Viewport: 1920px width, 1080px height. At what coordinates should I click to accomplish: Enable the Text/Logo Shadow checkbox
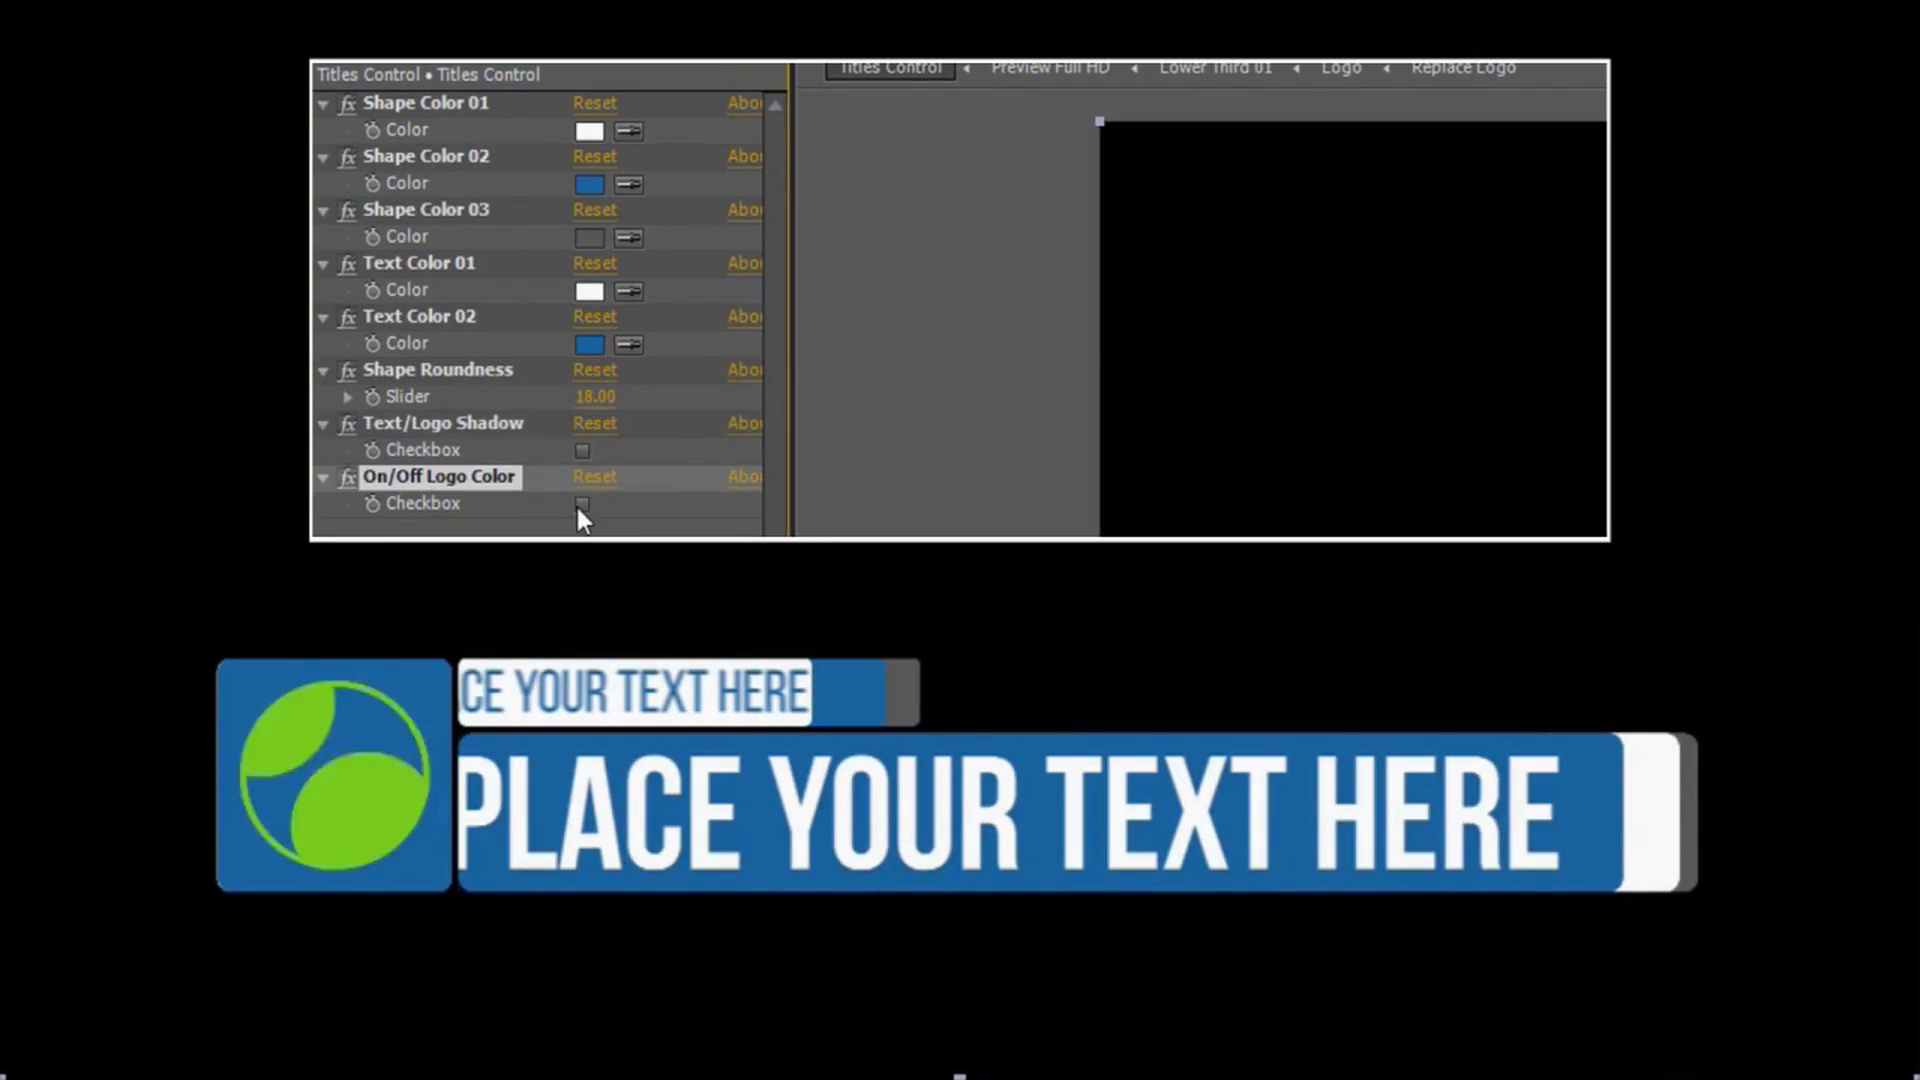pos(582,451)
